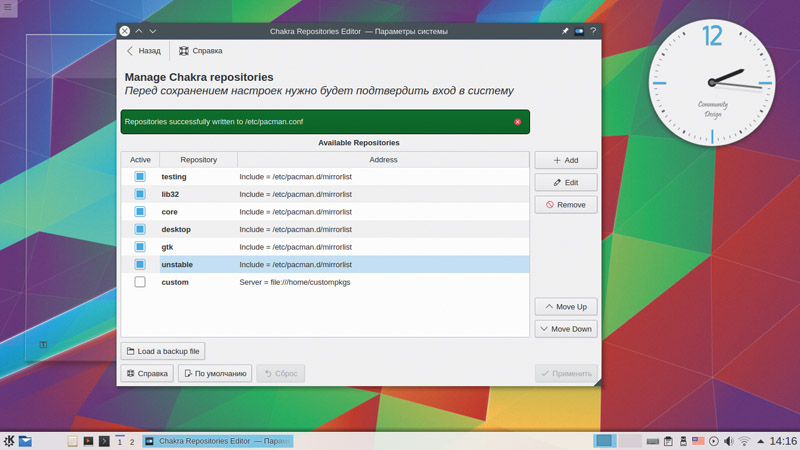Edit the selected repository
800x450 pixels.
point(566,182)
